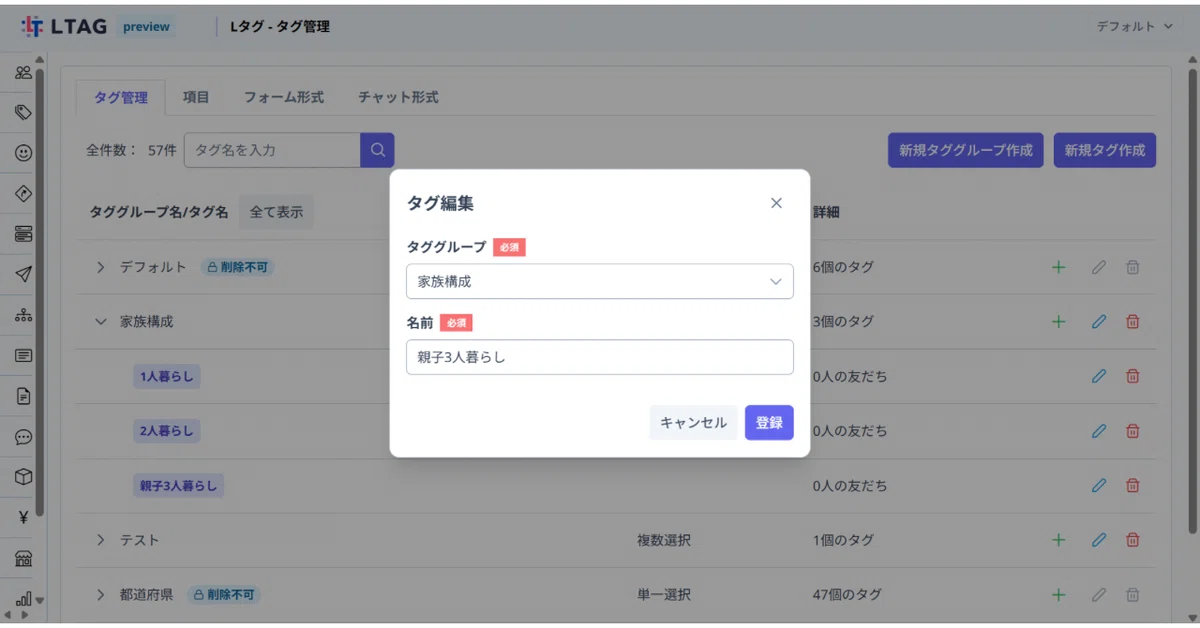Click the magnifier search button

[377, 150]
